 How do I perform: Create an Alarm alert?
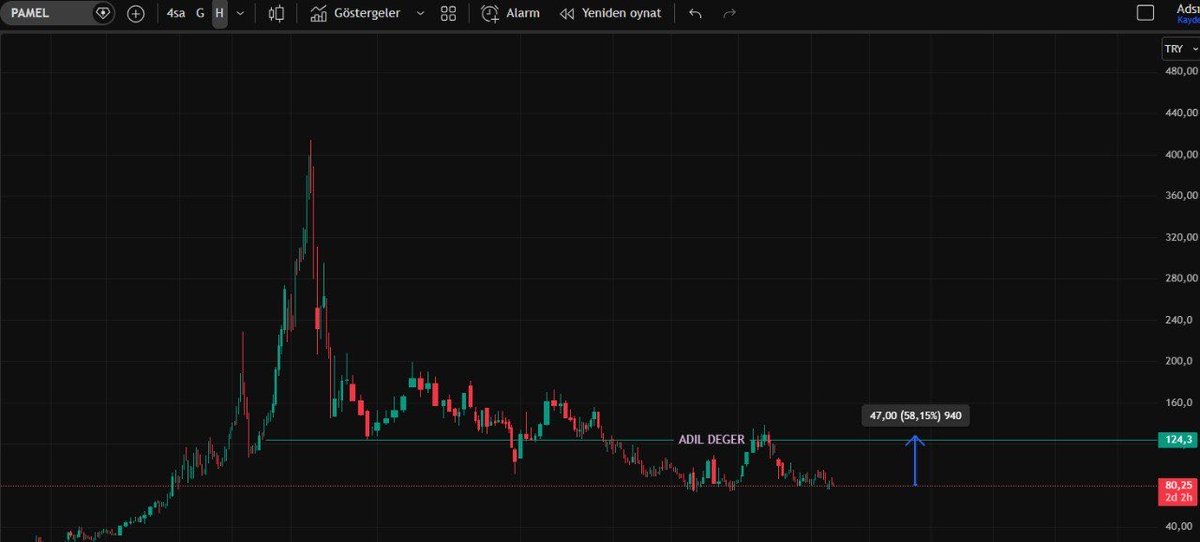(x=510, y=13)
